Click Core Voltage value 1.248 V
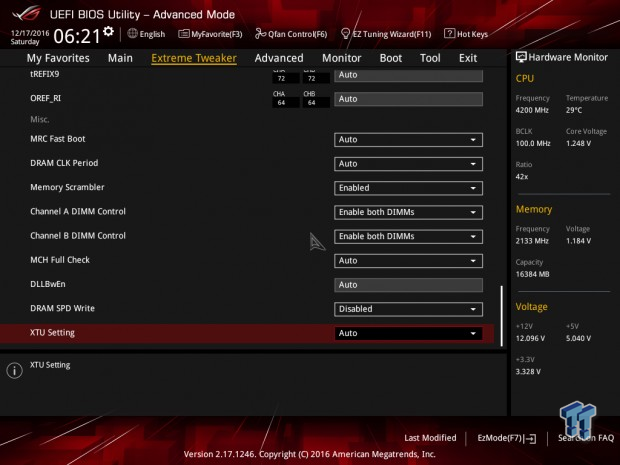This screenshot has width=620, height=465. point(578,144)
